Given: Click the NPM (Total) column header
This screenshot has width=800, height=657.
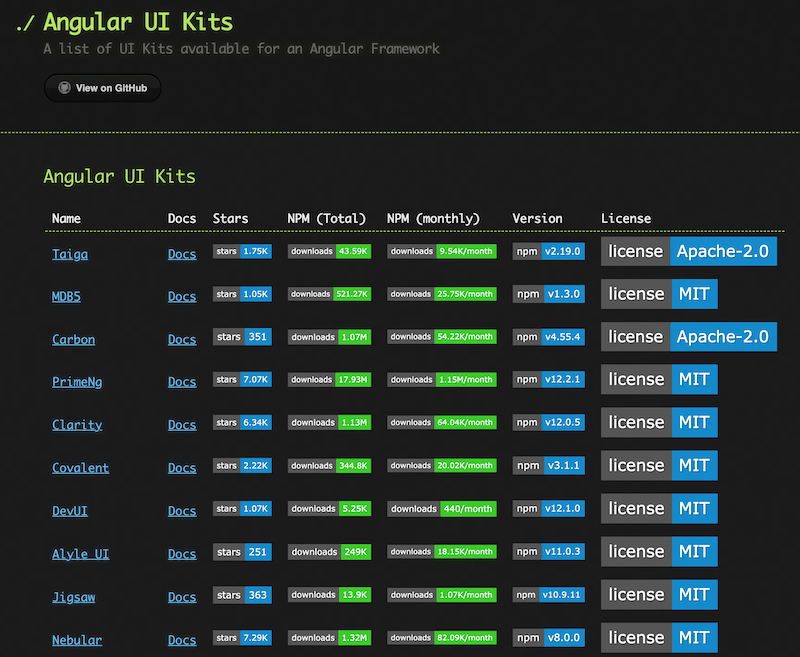Looking at the screenshot, I should click(x=327, y=218).
